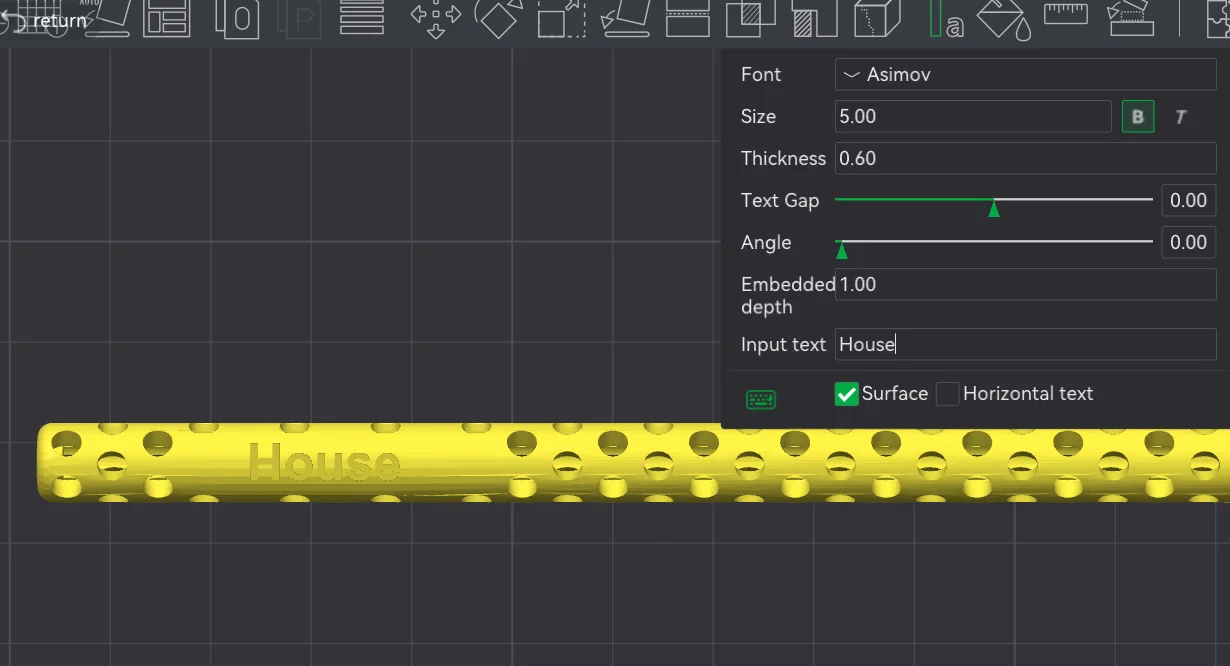Click the Thickness field showing 0.60
Viewport: 1230px width, 666px height.
point(1025,158)
